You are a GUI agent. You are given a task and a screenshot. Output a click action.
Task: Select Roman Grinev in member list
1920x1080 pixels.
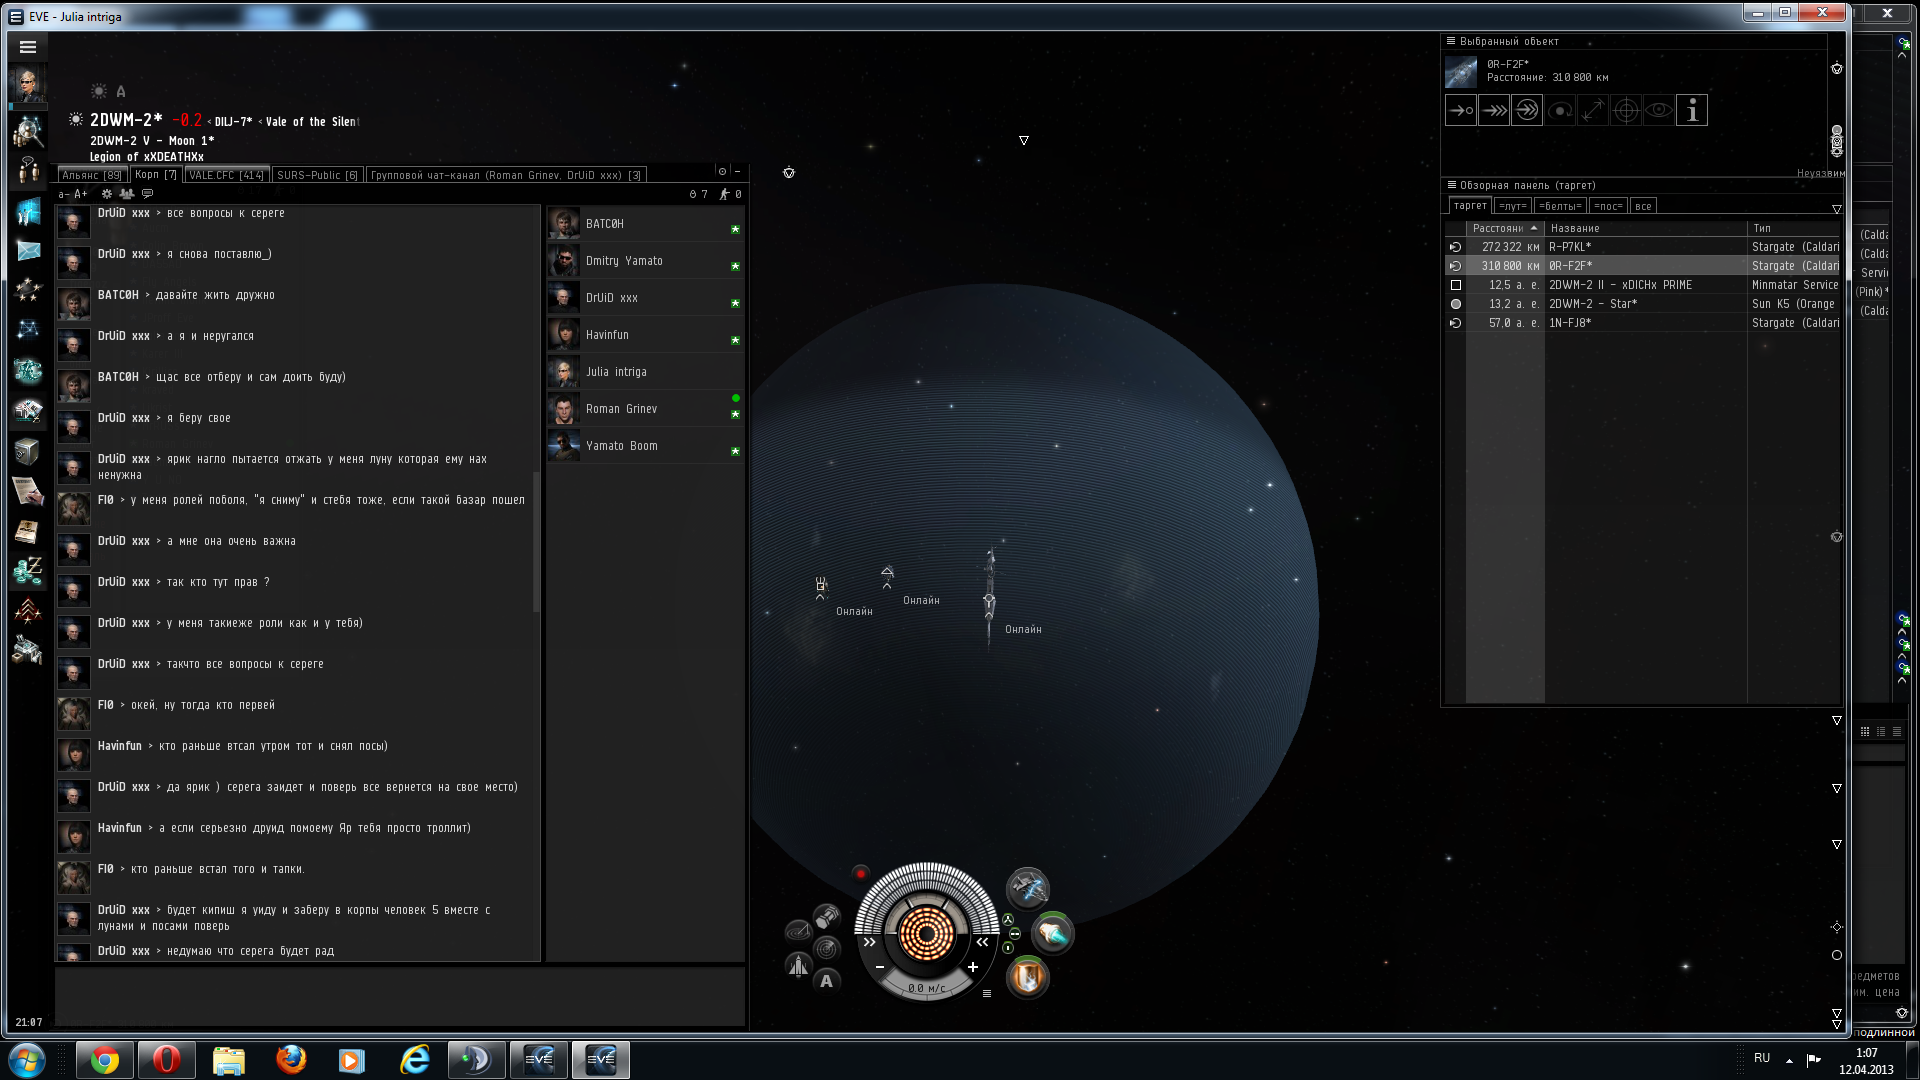point(645,409)
